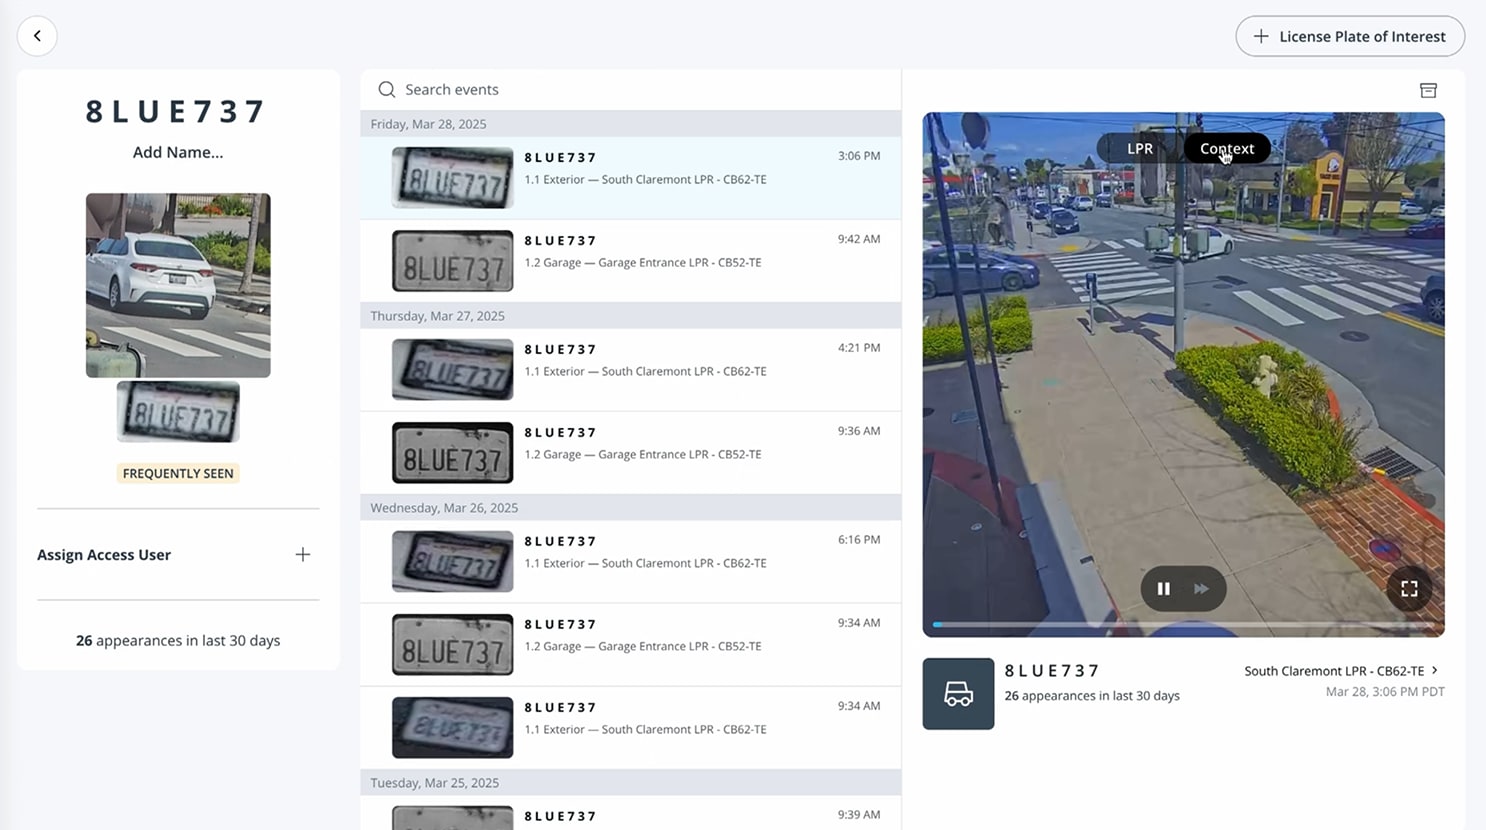The height and width of the screenshot is (830, 1486).
Task: Open the plate crop thumbnail in left panel
Action: (x=178, y=411)
